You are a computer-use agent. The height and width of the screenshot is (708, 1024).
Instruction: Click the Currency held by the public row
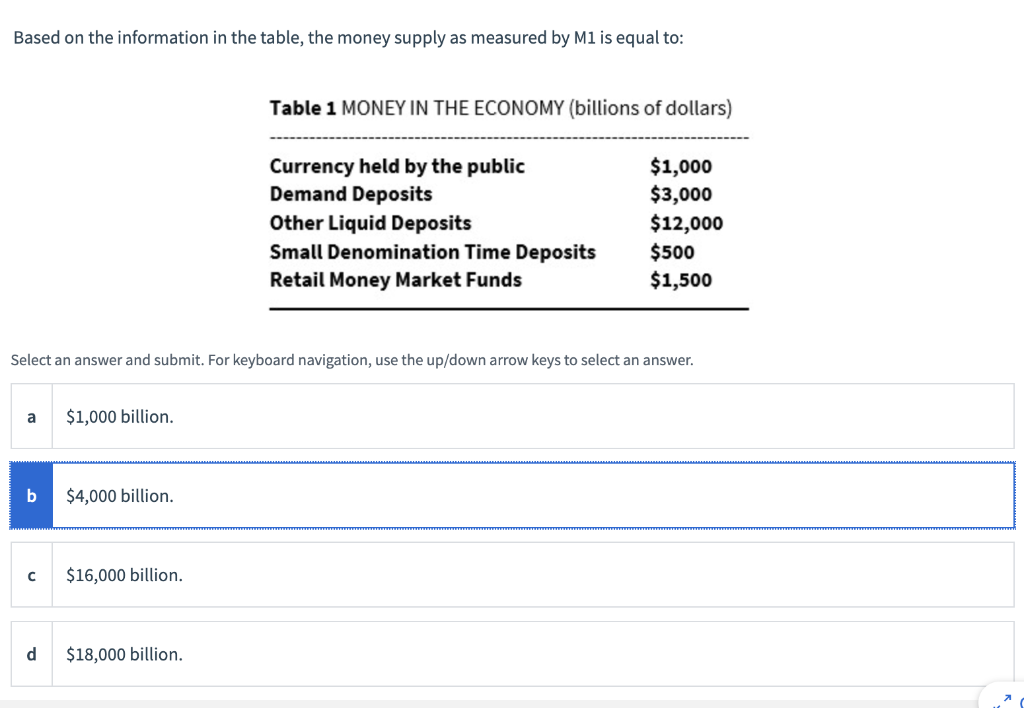point(396,166)
